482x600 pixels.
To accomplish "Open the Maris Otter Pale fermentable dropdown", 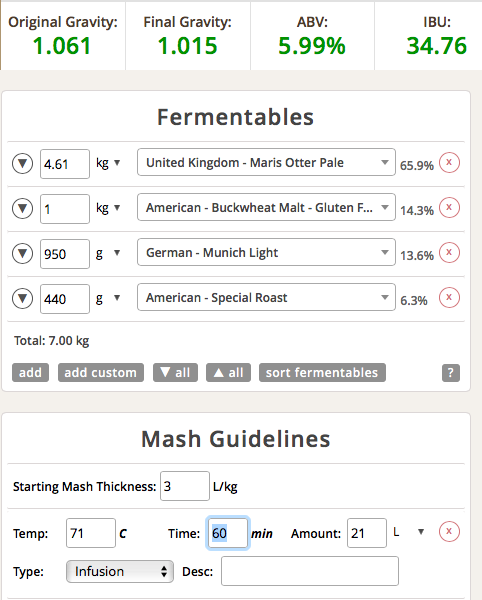I will (x=266, y=162).
